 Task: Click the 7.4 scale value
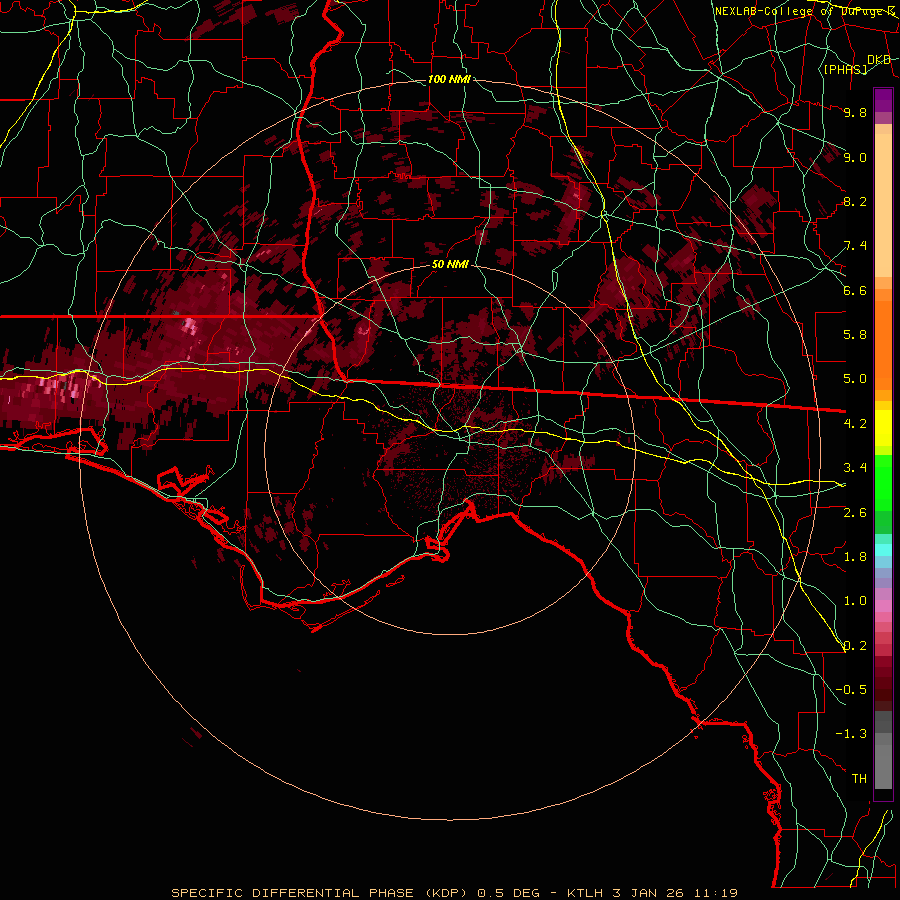coord(855,246)
